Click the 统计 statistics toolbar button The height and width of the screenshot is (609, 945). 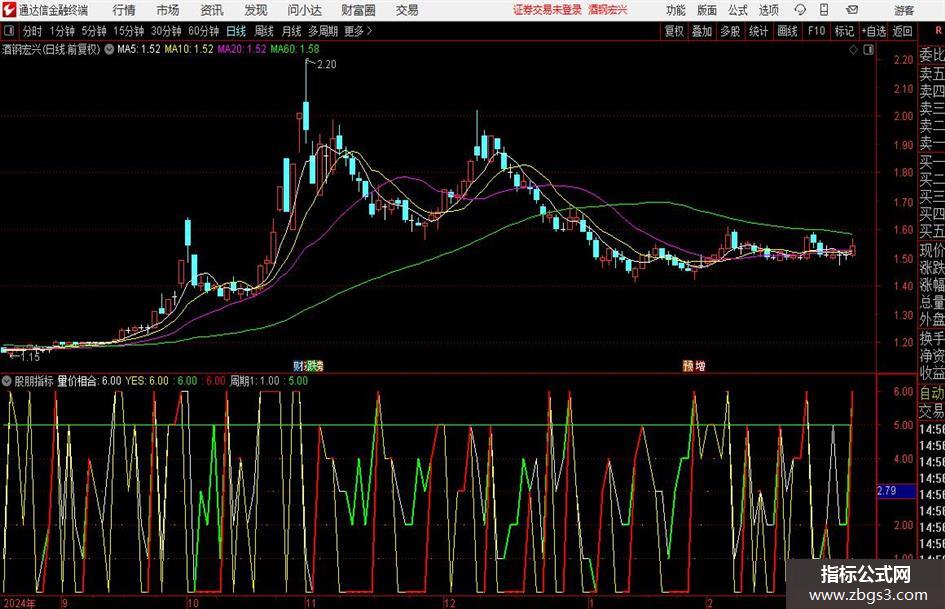(x=758, y=31)
